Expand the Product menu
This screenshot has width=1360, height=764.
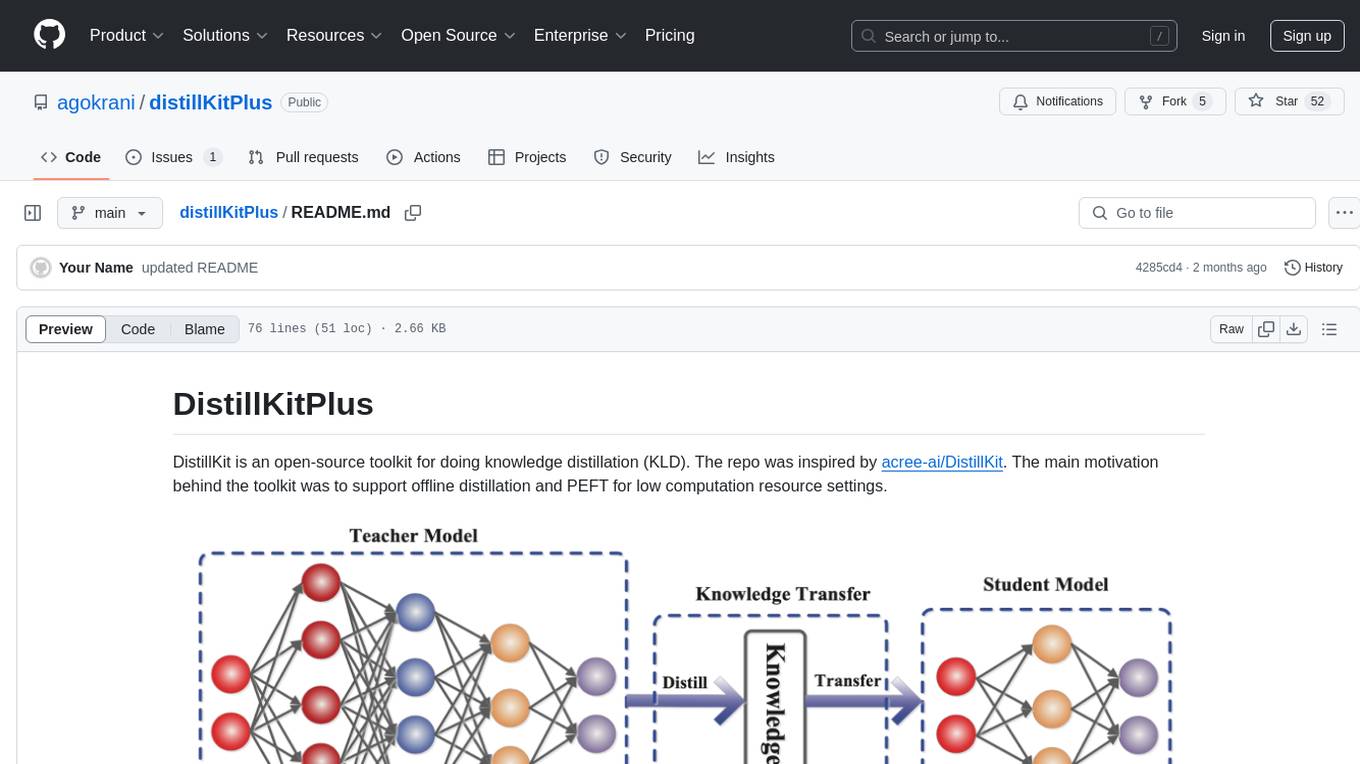coord(127,35)
